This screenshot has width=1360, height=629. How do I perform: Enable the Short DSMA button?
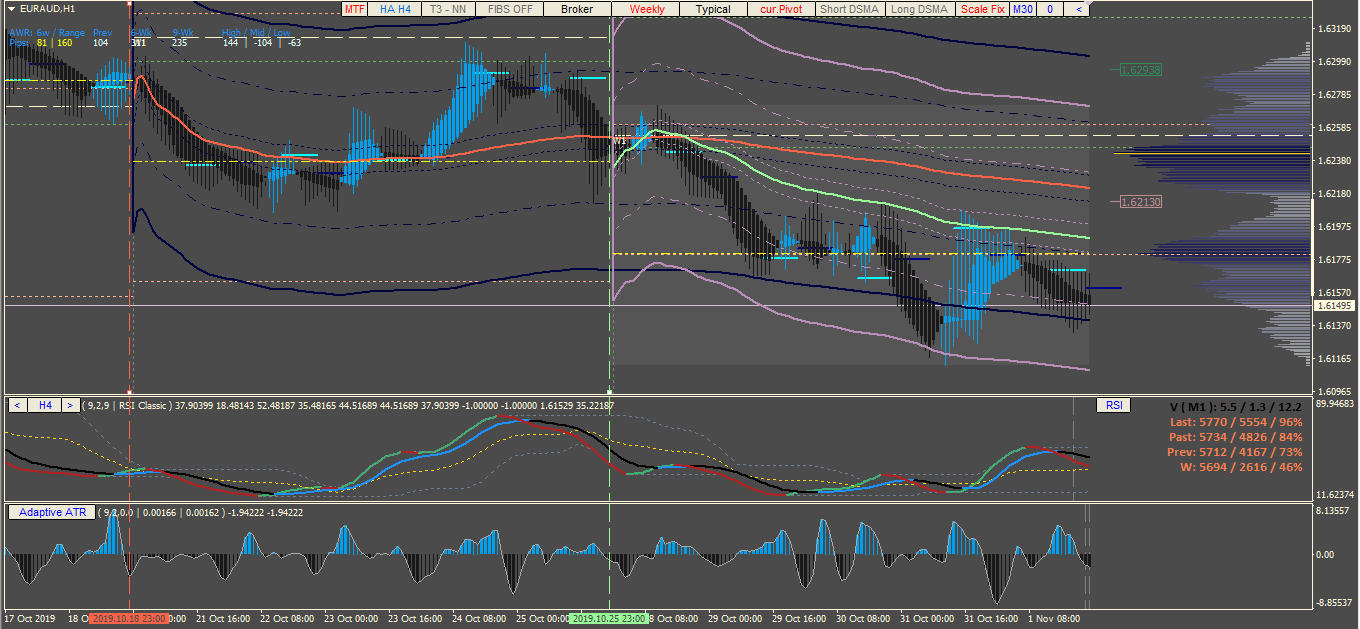click(x=849, y=9)
